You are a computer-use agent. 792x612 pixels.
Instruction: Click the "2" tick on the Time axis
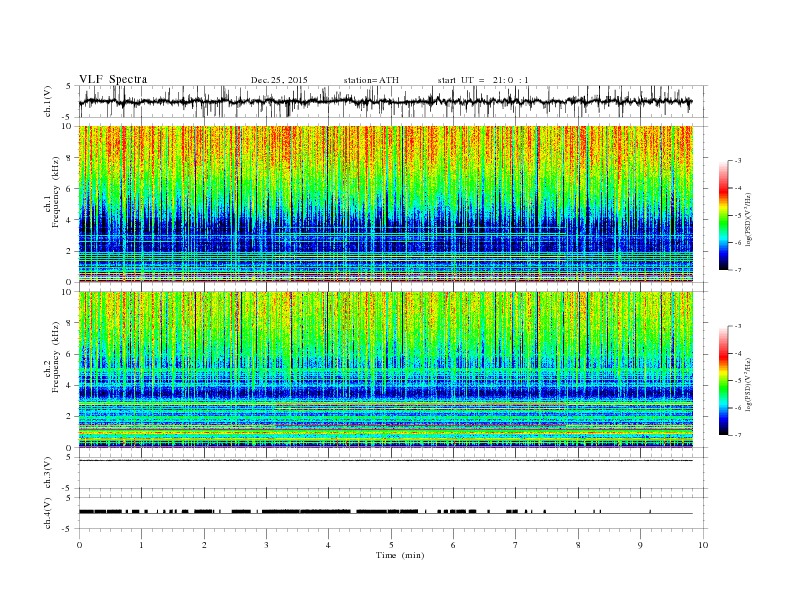click(x=204, y=545)
